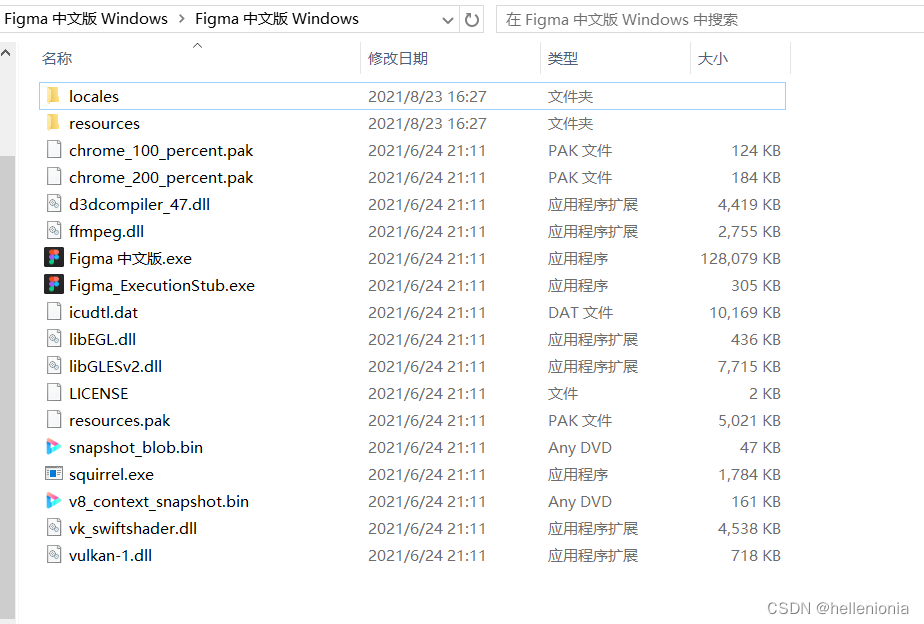
Task: Click the chrome_100_percent.pak file icon
Action: (54, 150)
